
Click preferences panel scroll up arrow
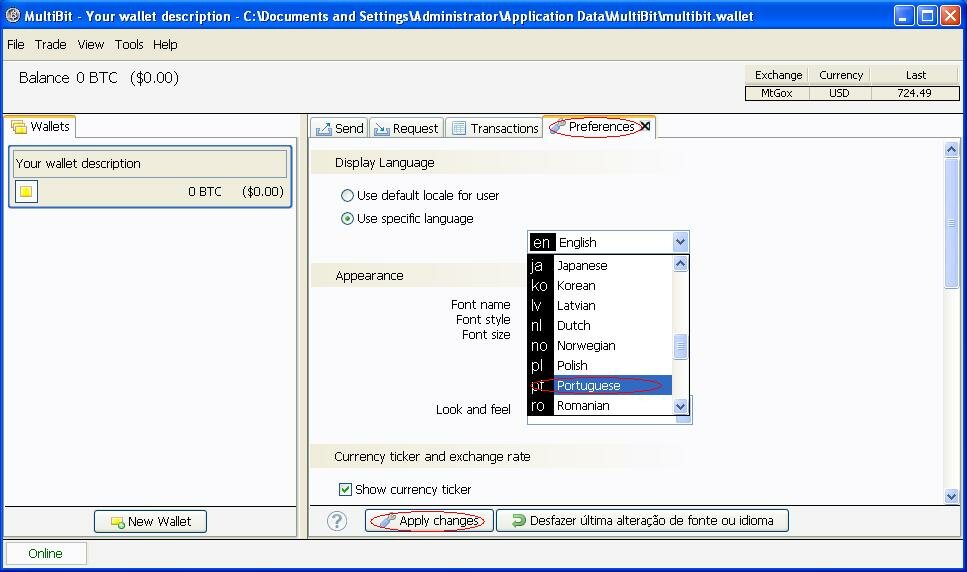coord(951,149)
